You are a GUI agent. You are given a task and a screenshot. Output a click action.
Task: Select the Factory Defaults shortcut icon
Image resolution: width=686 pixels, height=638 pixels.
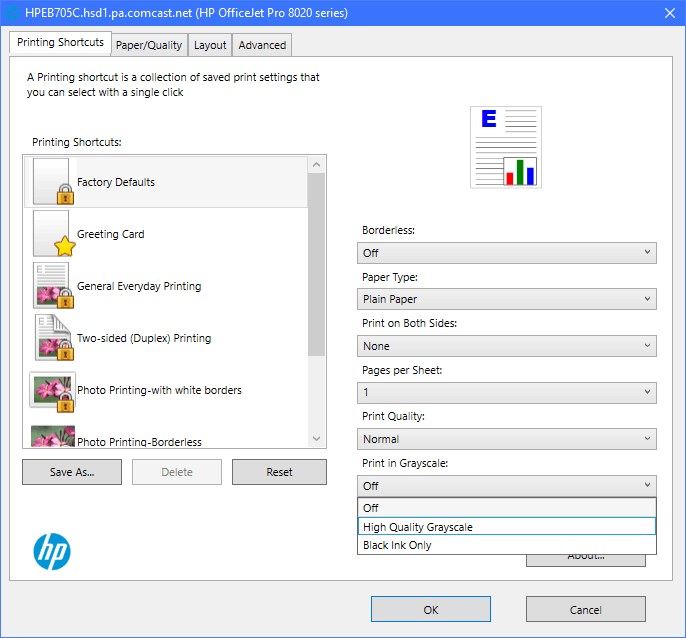point(53,182)
